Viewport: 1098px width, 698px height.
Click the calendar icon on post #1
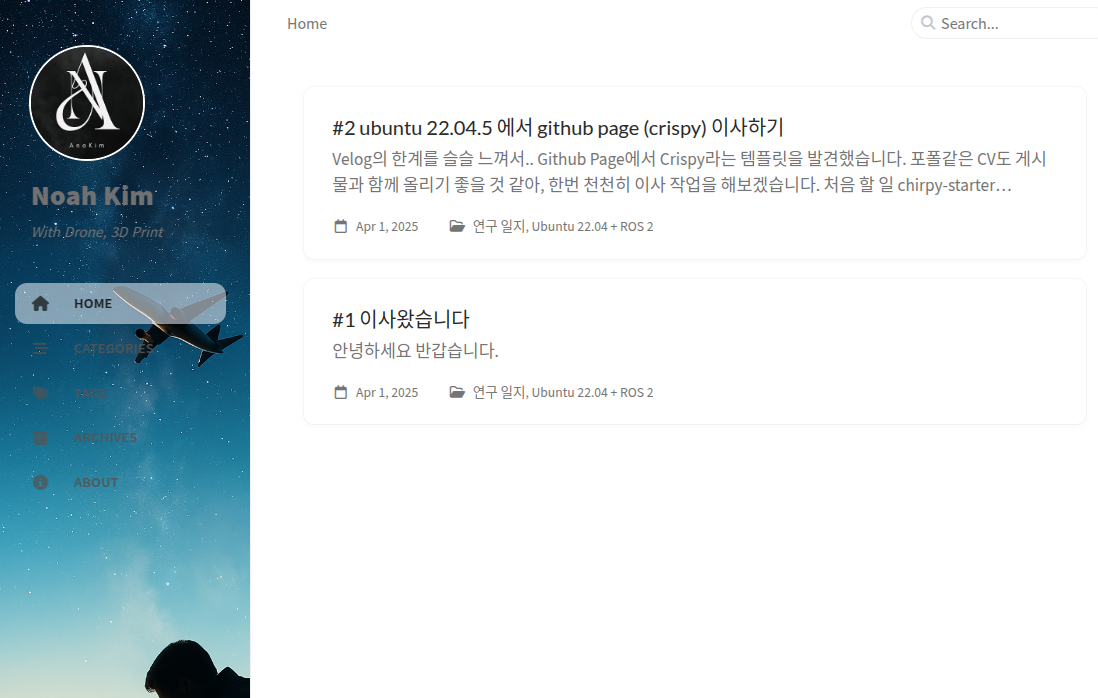coord(340,392)
